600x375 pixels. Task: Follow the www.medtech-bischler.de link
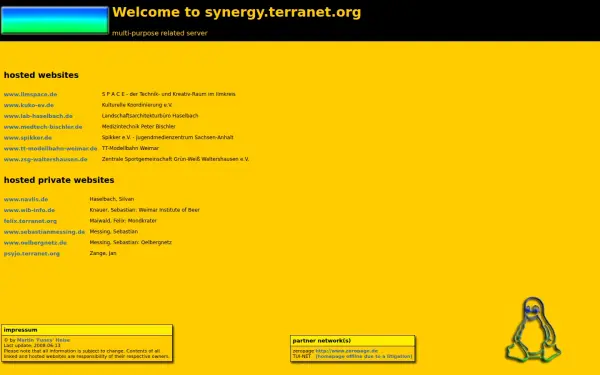click(43, 127)
